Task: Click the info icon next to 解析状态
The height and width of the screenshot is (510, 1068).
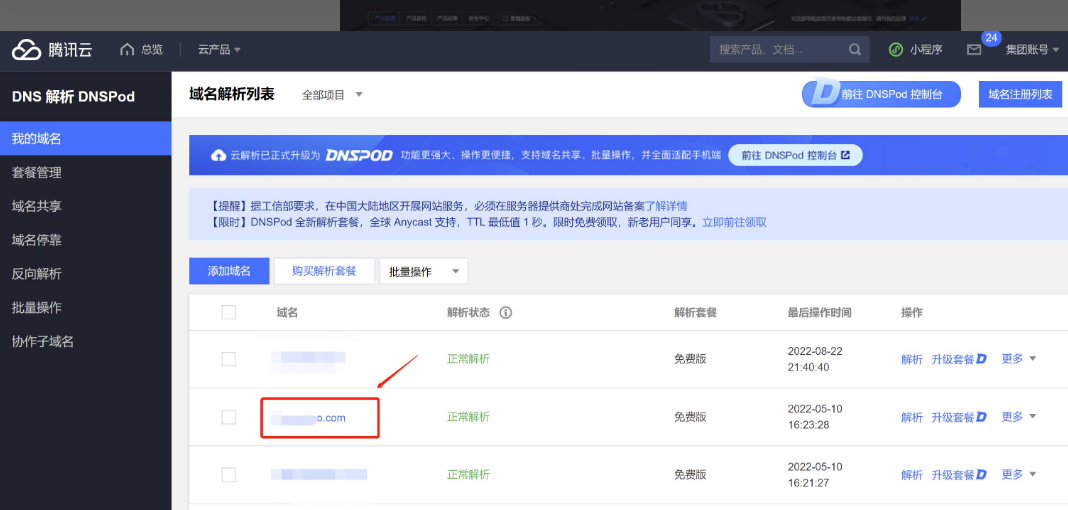Action: [506, 313]
